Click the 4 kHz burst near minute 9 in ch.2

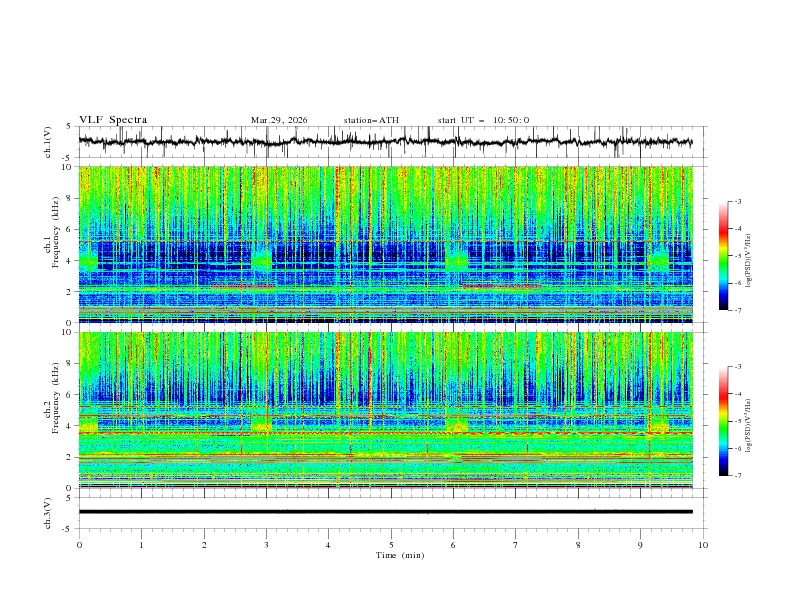tap(659, 425)
